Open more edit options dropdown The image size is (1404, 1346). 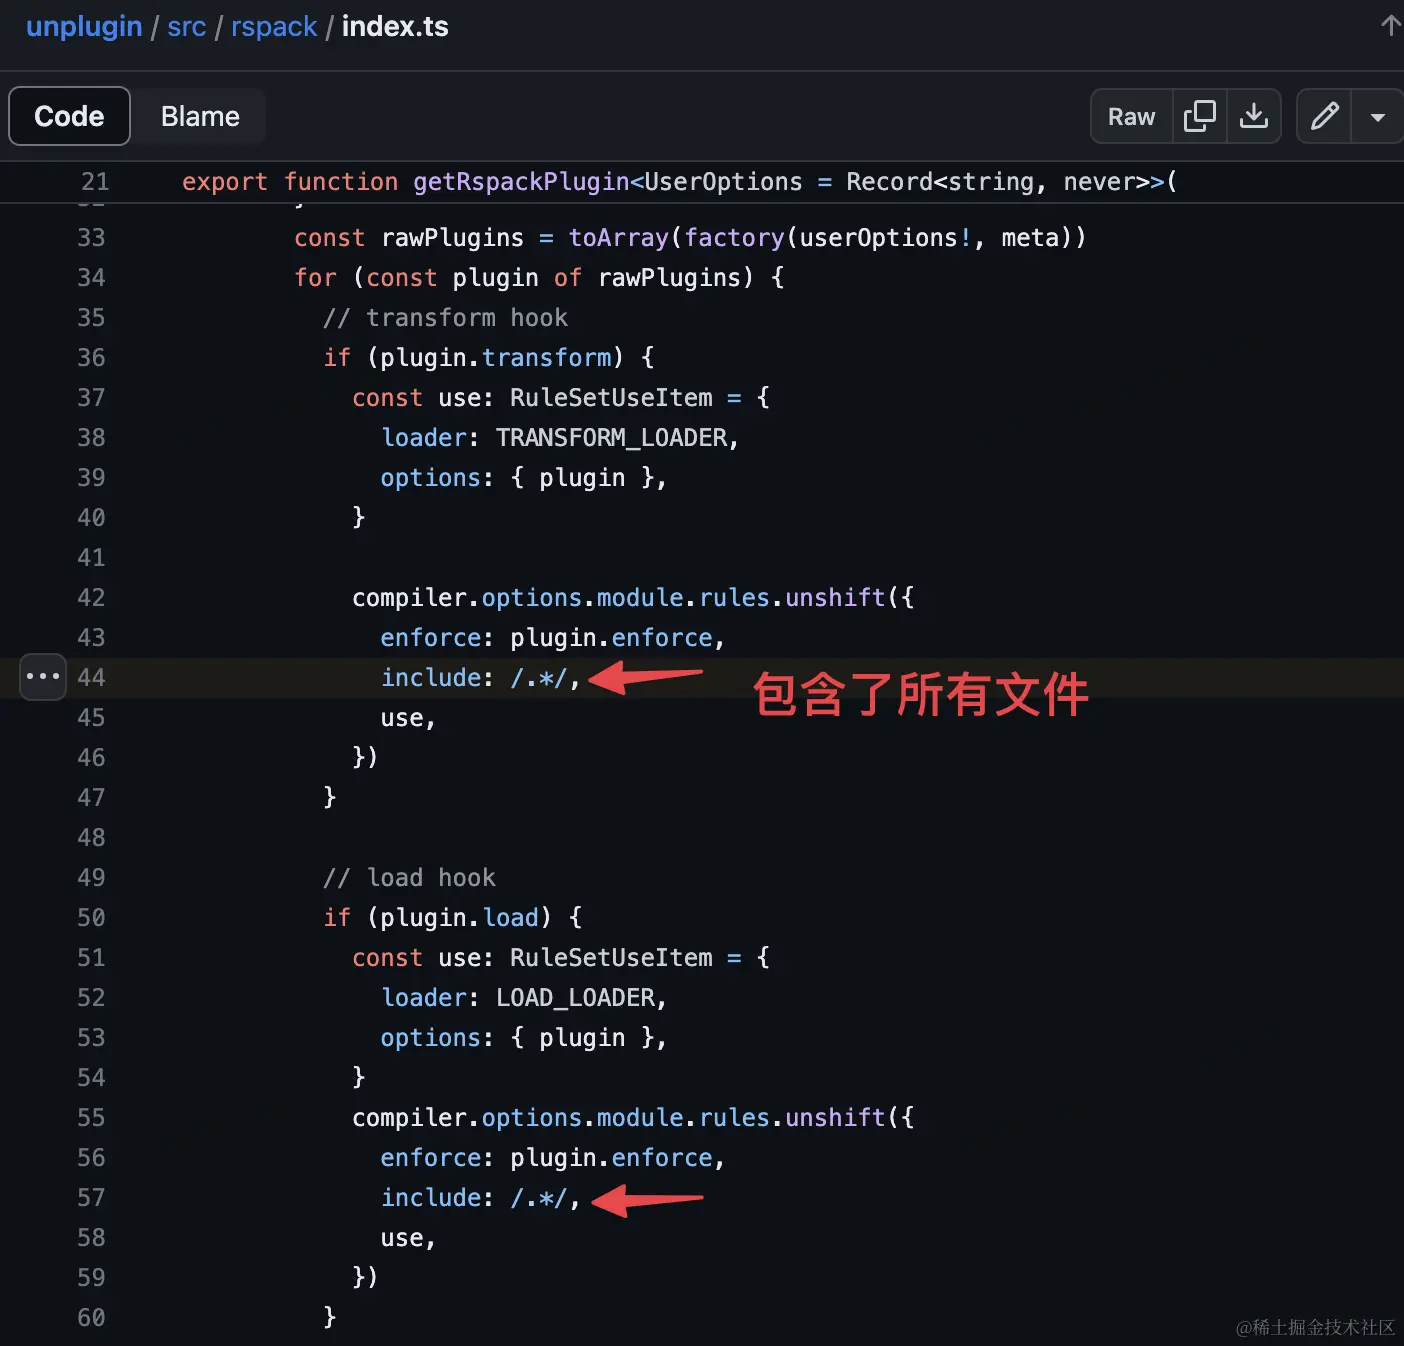pos(1378,116)
